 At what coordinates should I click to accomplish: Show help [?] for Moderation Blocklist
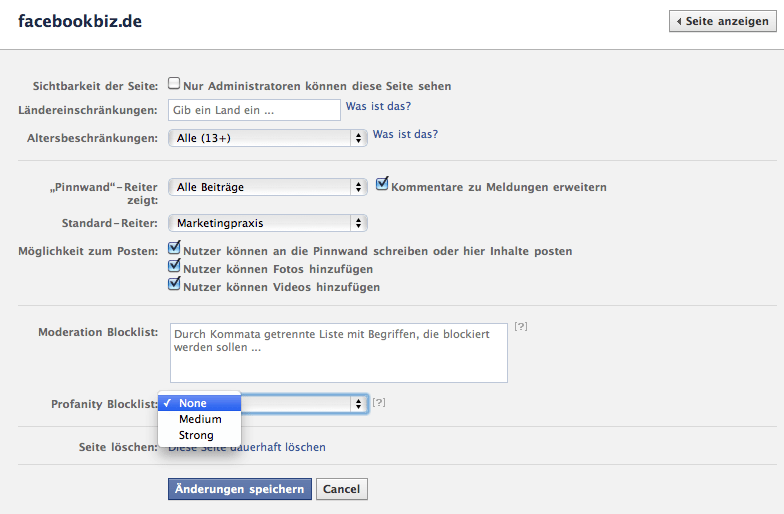[x=521, y=326]
